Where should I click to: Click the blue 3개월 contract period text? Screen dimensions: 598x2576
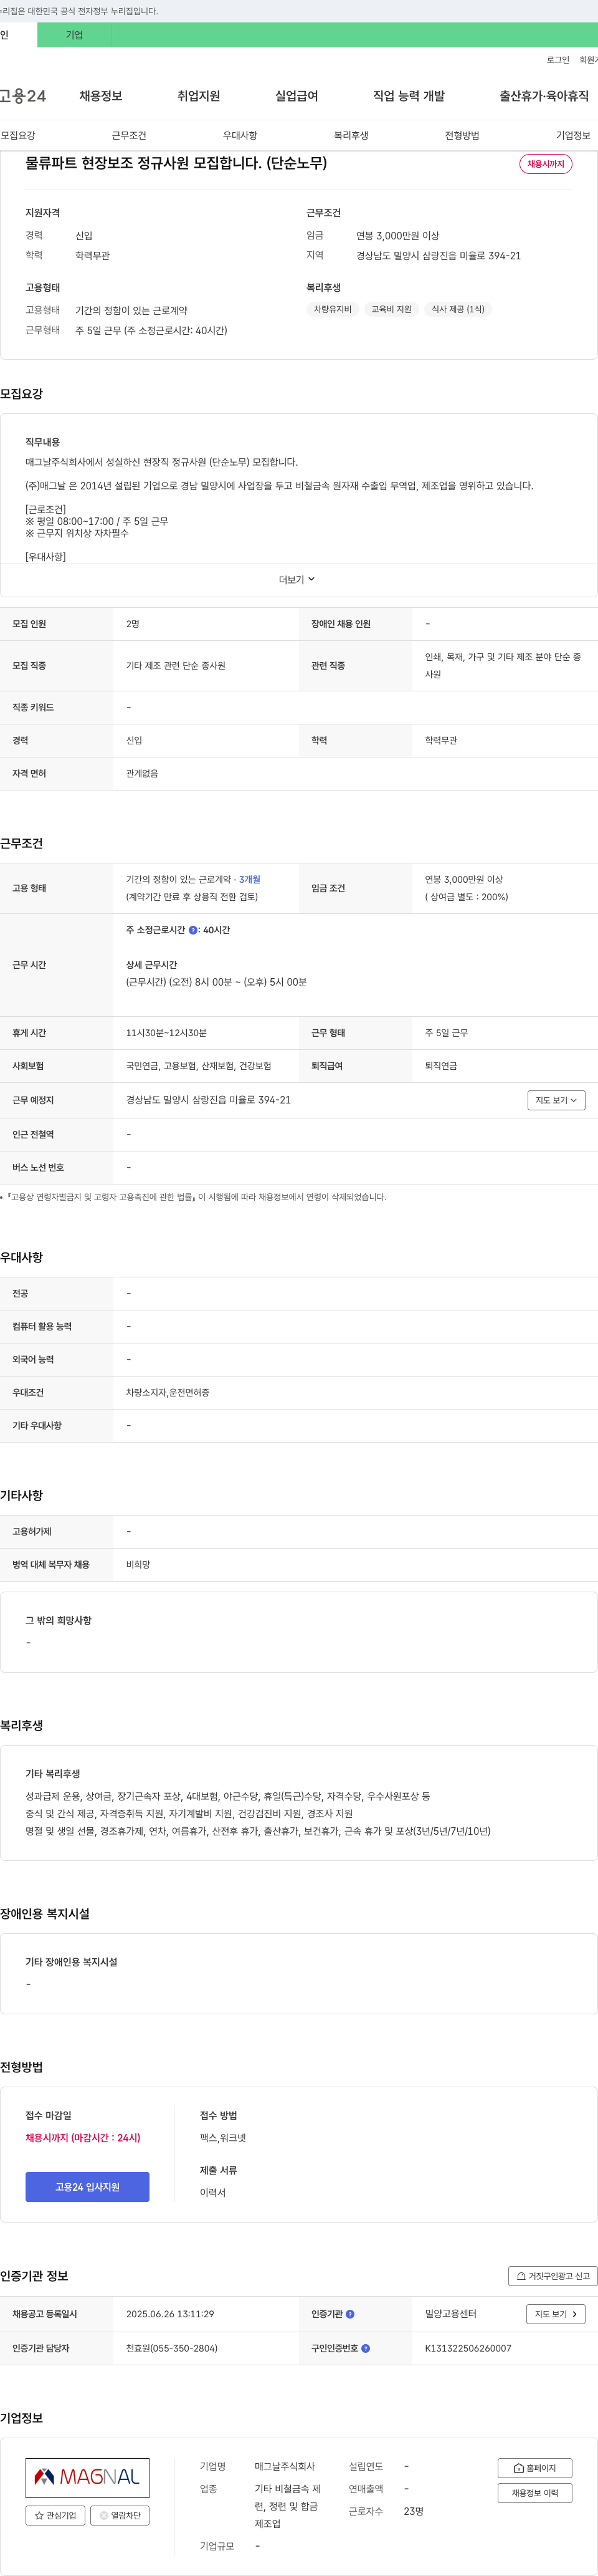[249, 880]
